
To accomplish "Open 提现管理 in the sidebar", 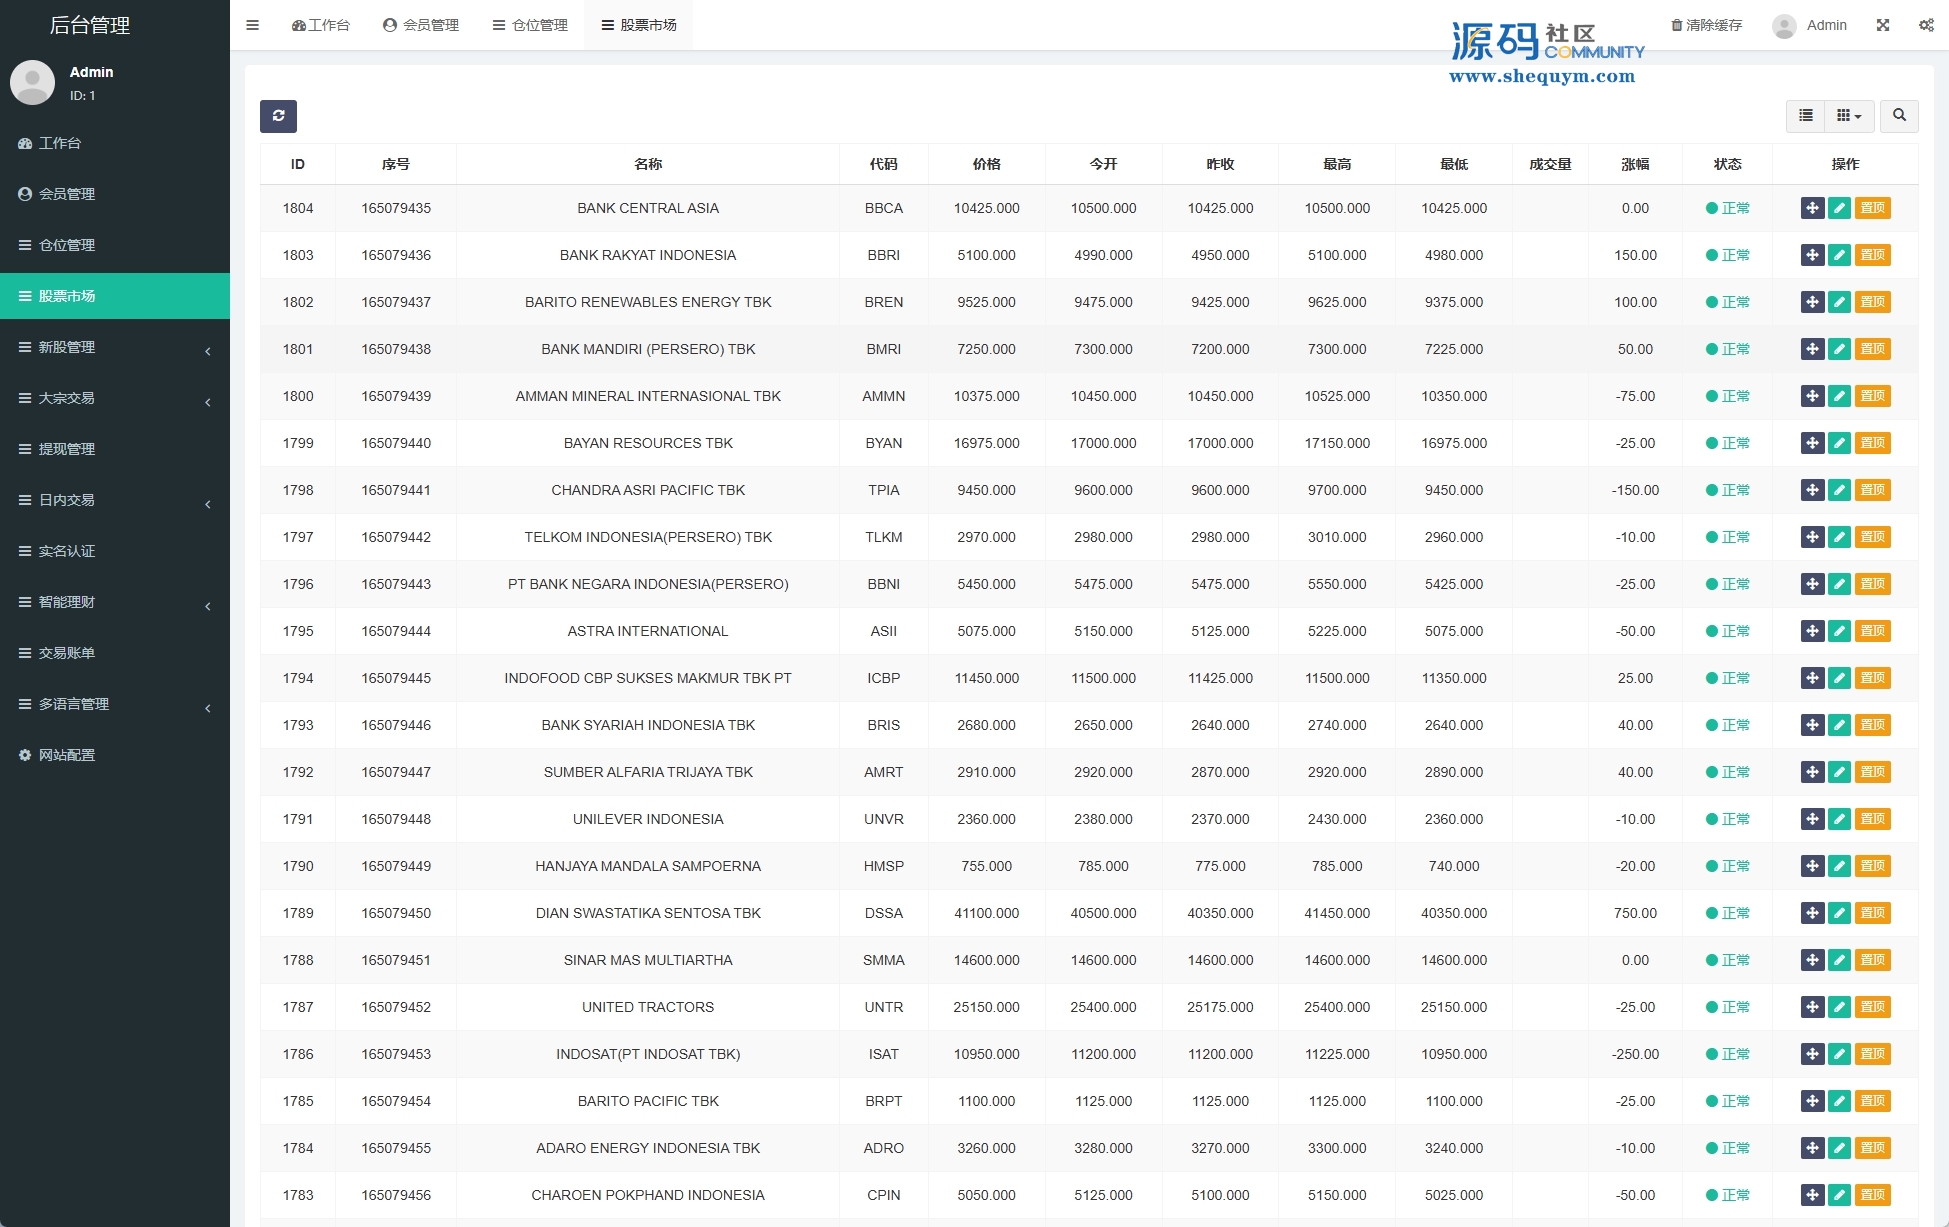I will pos(67,449).
